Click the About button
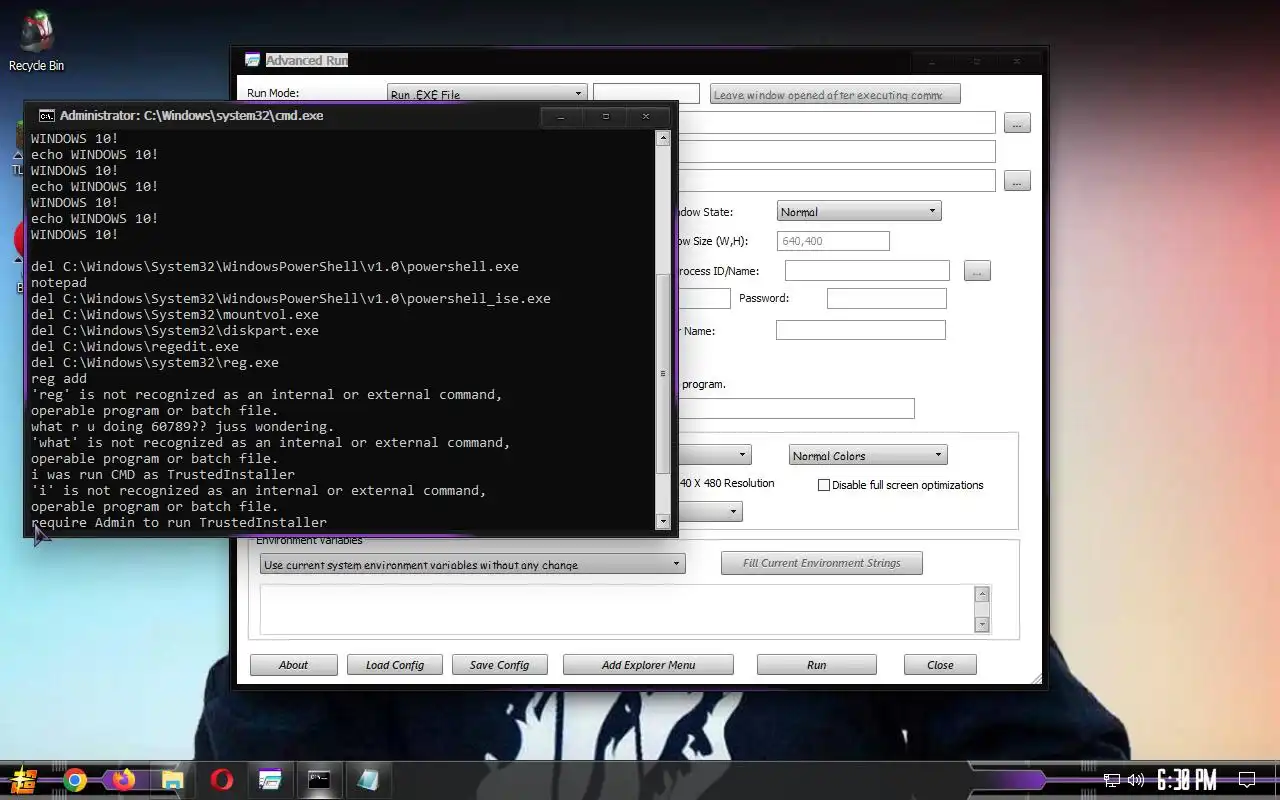The image size is (1280, 800). [294, 665]
